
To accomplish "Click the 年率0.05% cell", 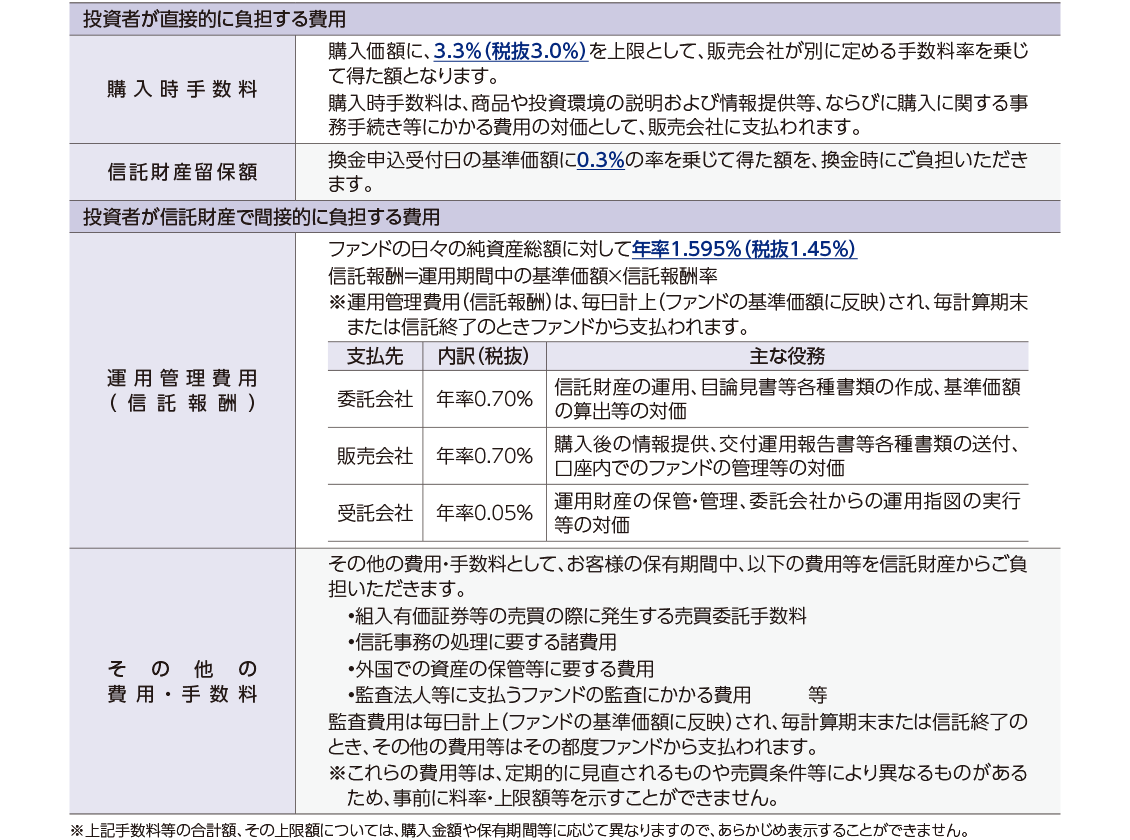I will tap(484, 513).
